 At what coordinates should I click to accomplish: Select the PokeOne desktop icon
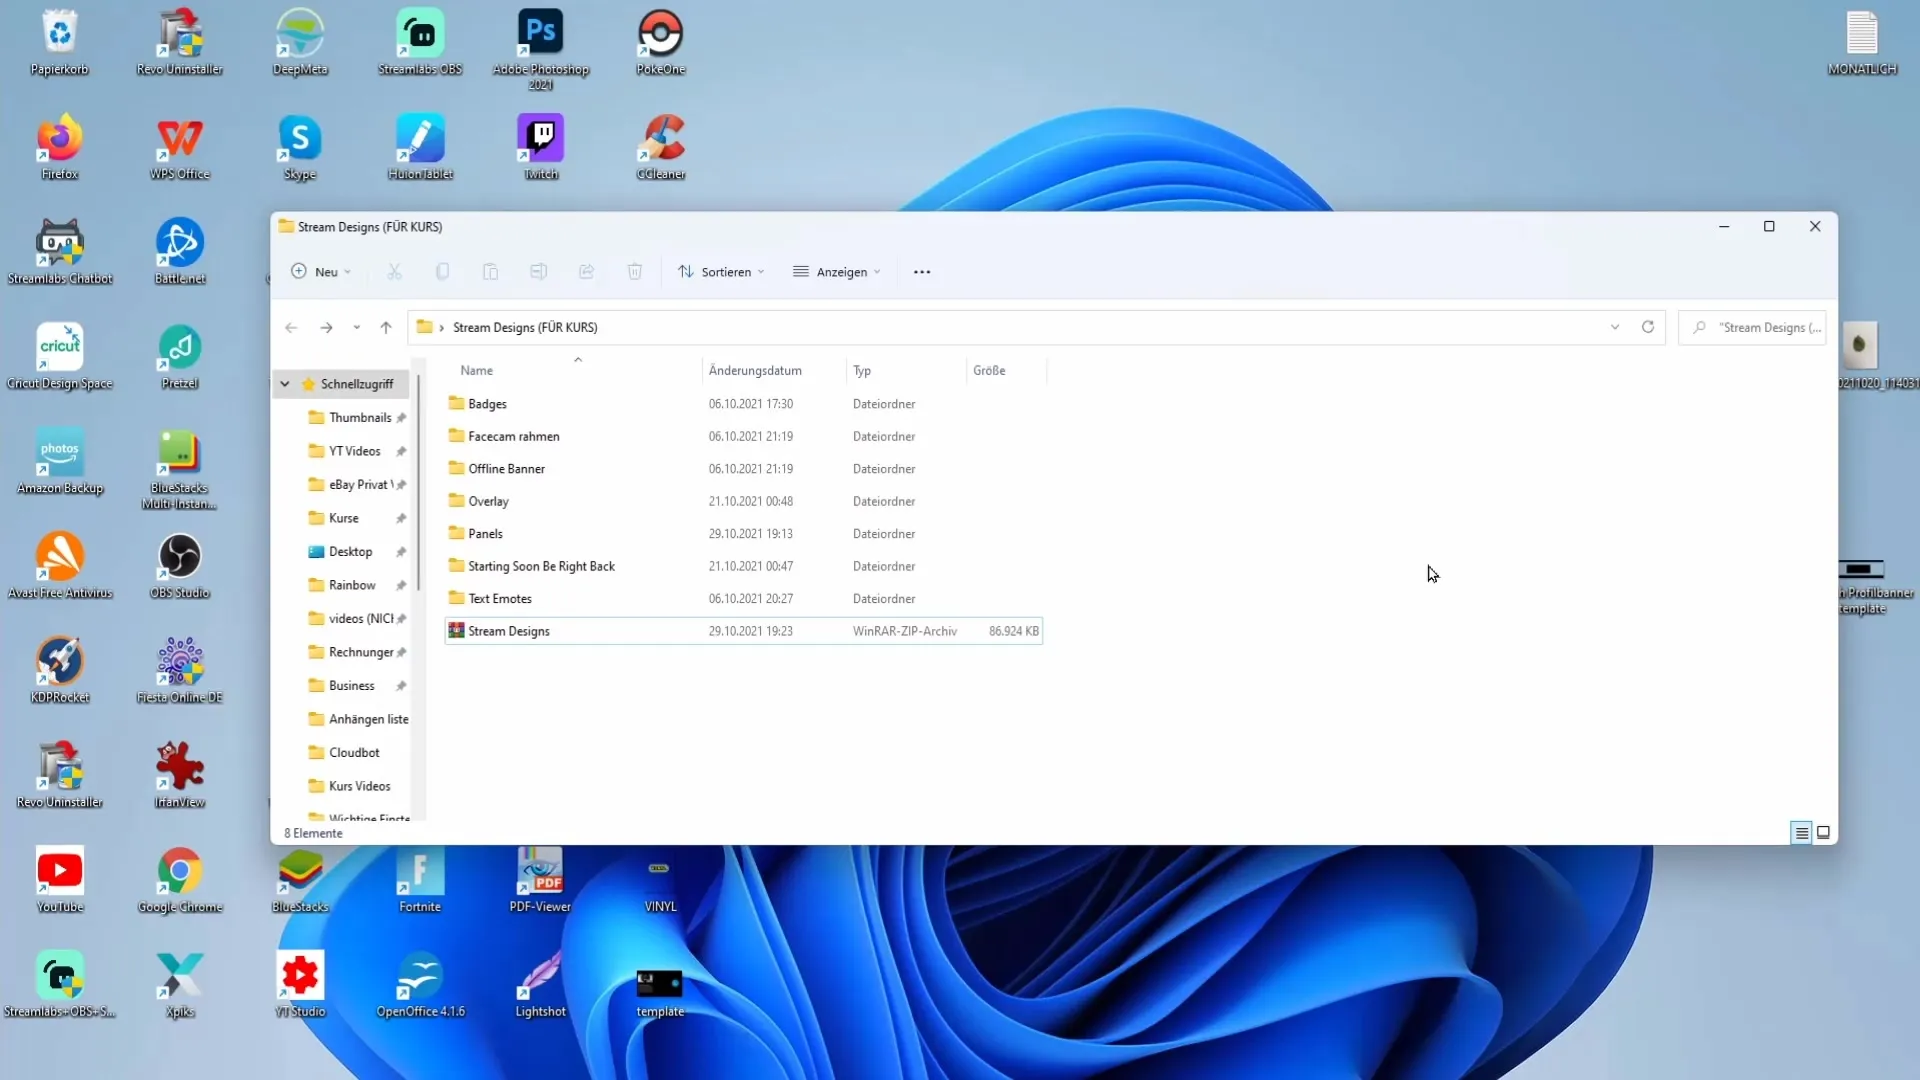[660, 42]
